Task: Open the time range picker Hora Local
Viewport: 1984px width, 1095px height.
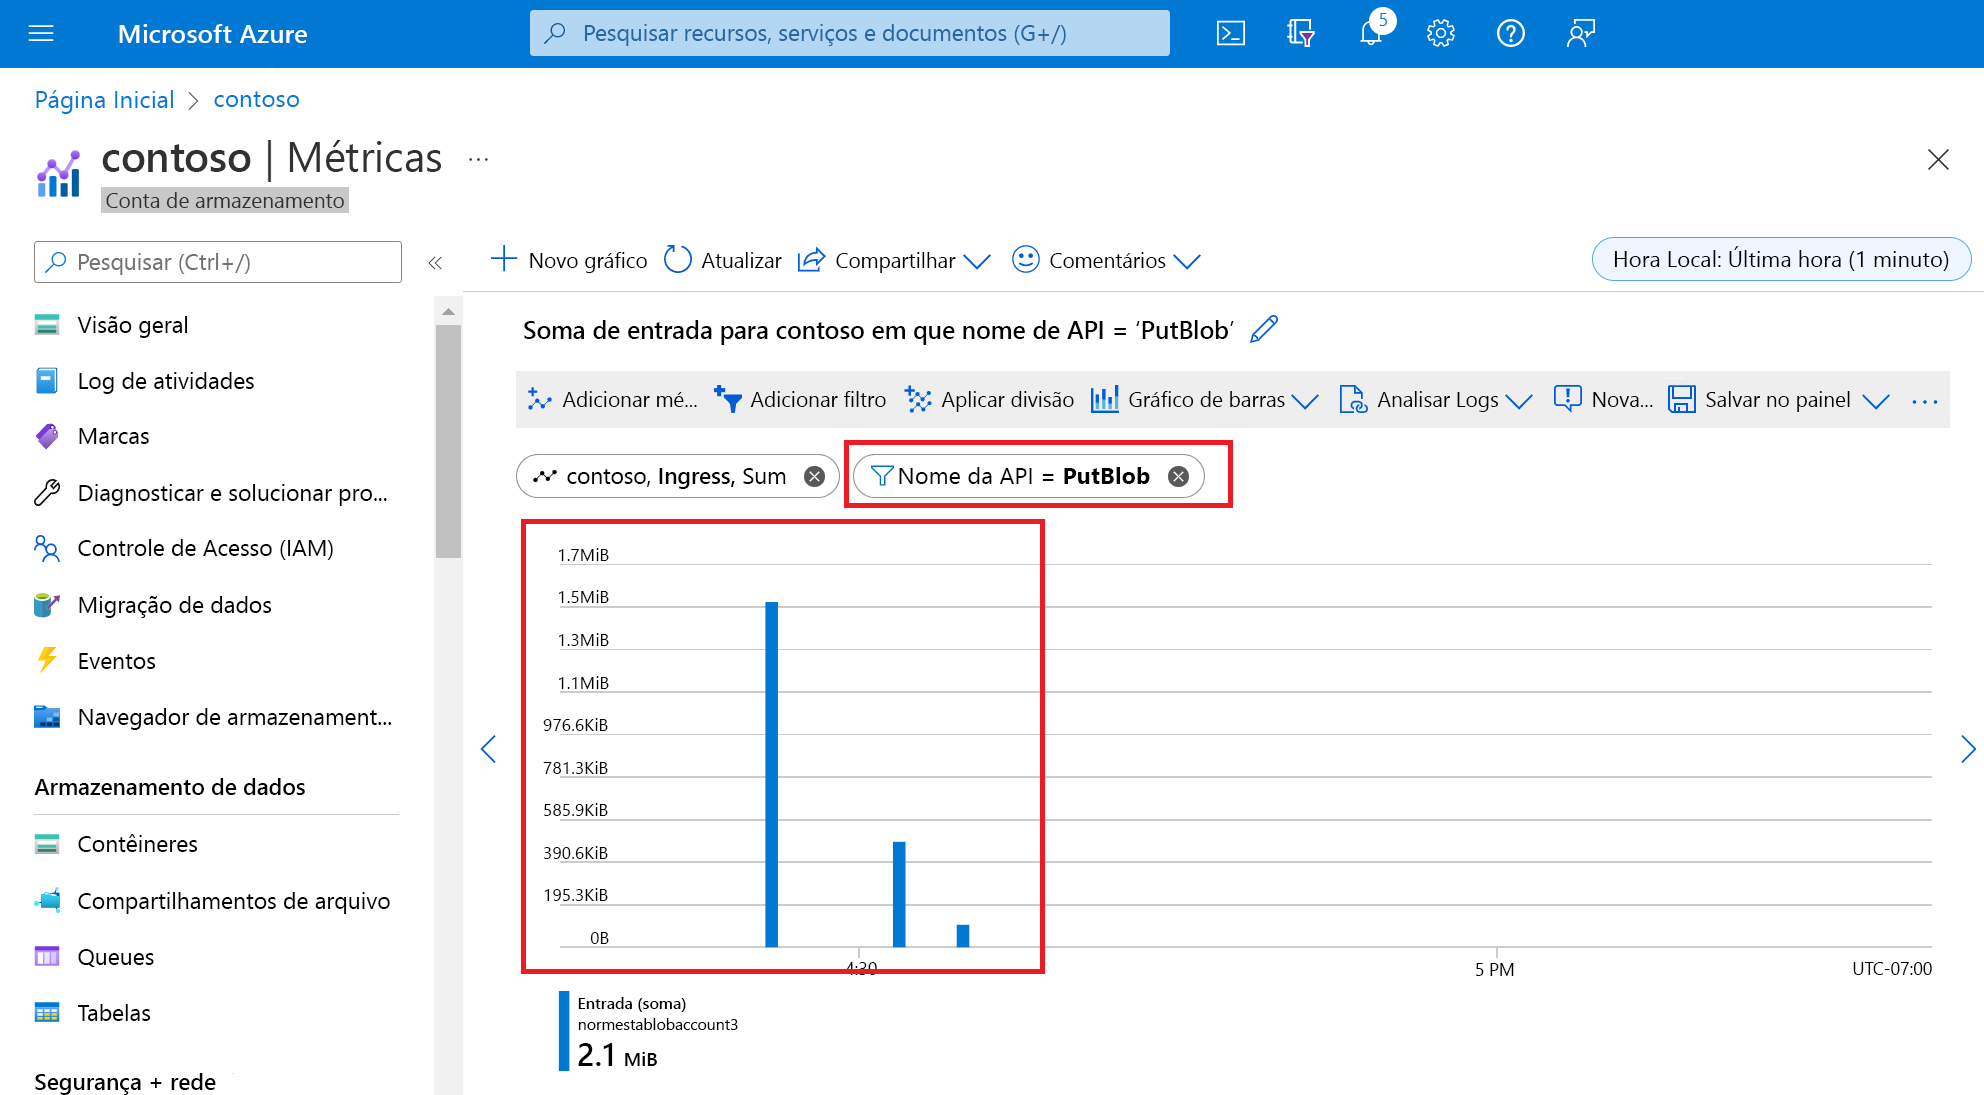Action: [1781, 260]
